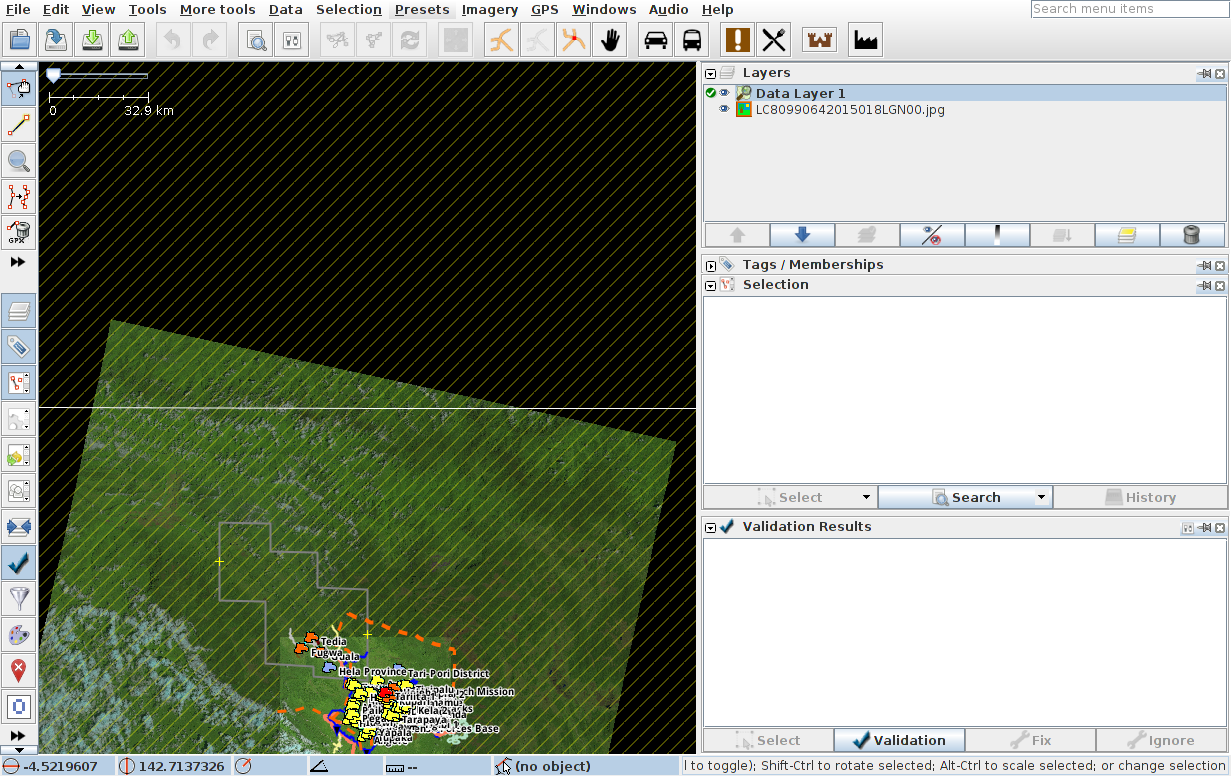This screenshot has height=776, width=1231.
Task: Click the castle preset icon
Action: [x=819, y=40]
